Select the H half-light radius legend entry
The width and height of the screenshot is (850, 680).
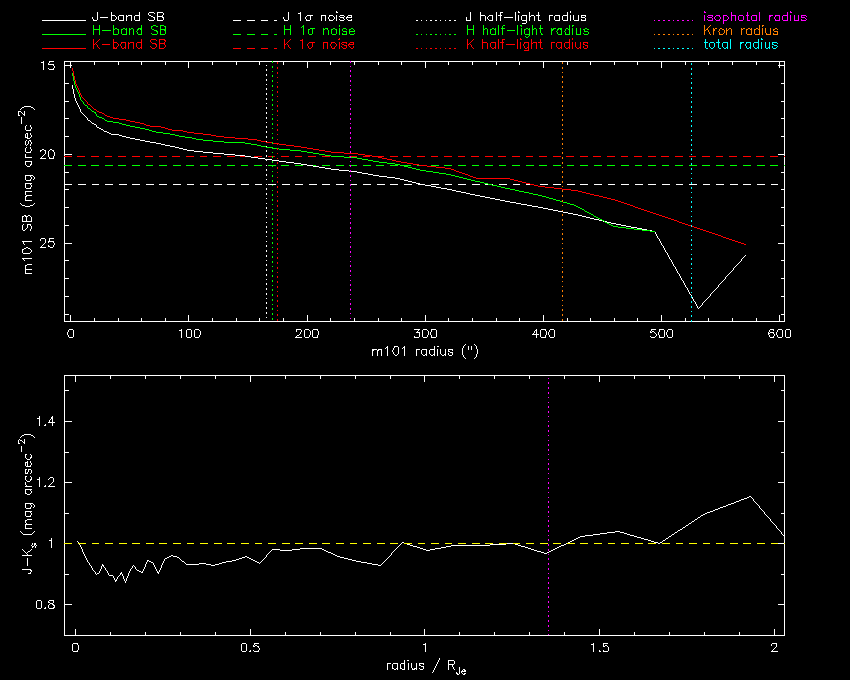(526, 31)
